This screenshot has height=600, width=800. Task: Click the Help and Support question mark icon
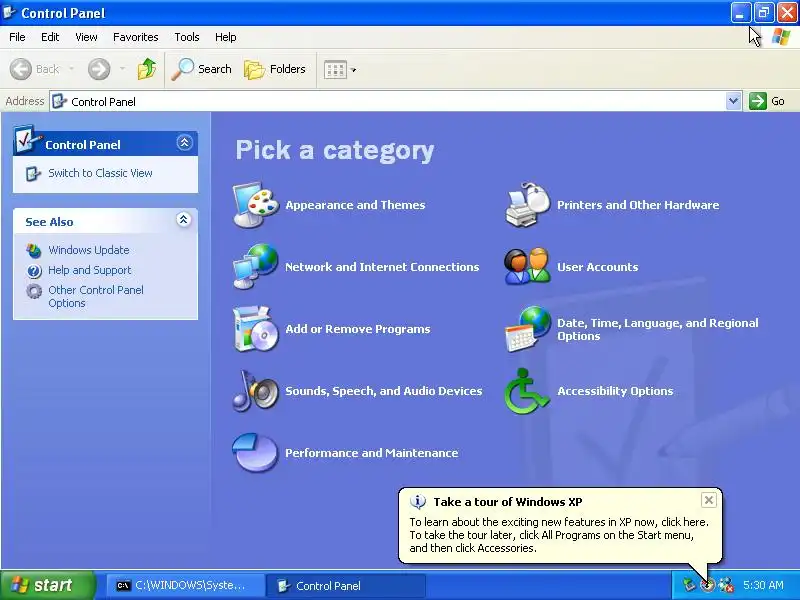(x=34, y=270)
